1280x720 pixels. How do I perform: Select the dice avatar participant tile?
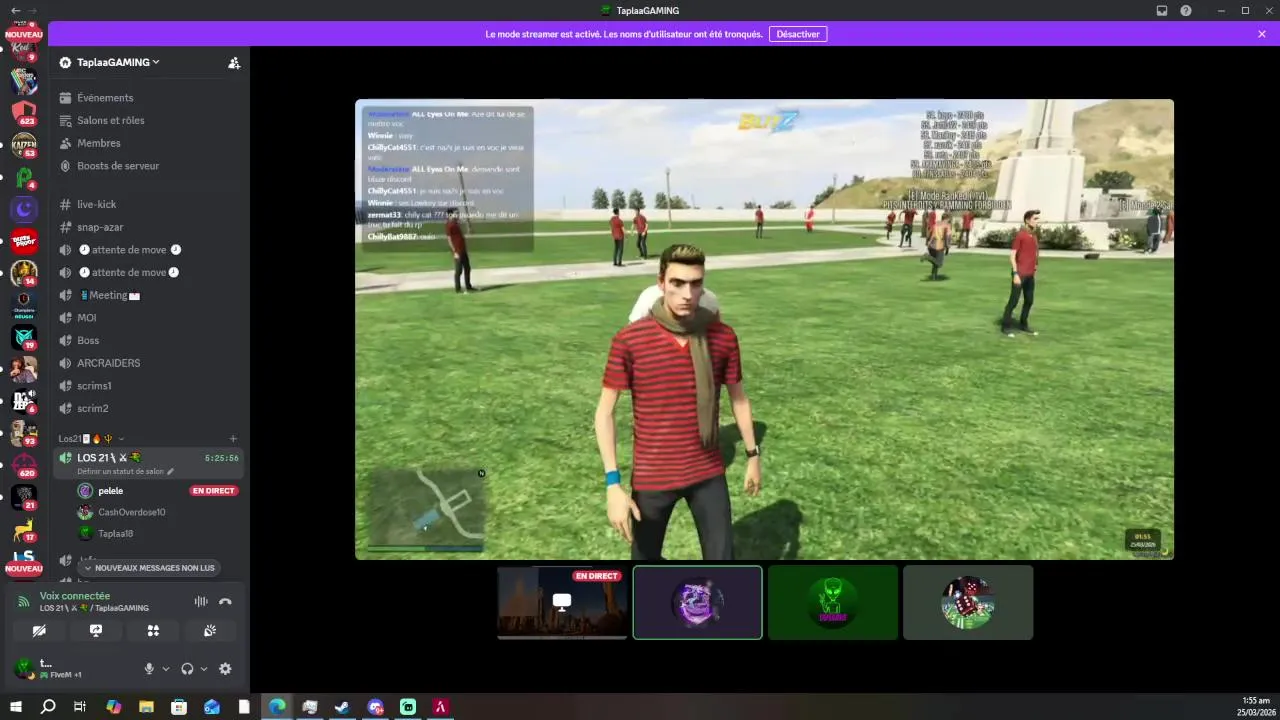click(967, 602)
